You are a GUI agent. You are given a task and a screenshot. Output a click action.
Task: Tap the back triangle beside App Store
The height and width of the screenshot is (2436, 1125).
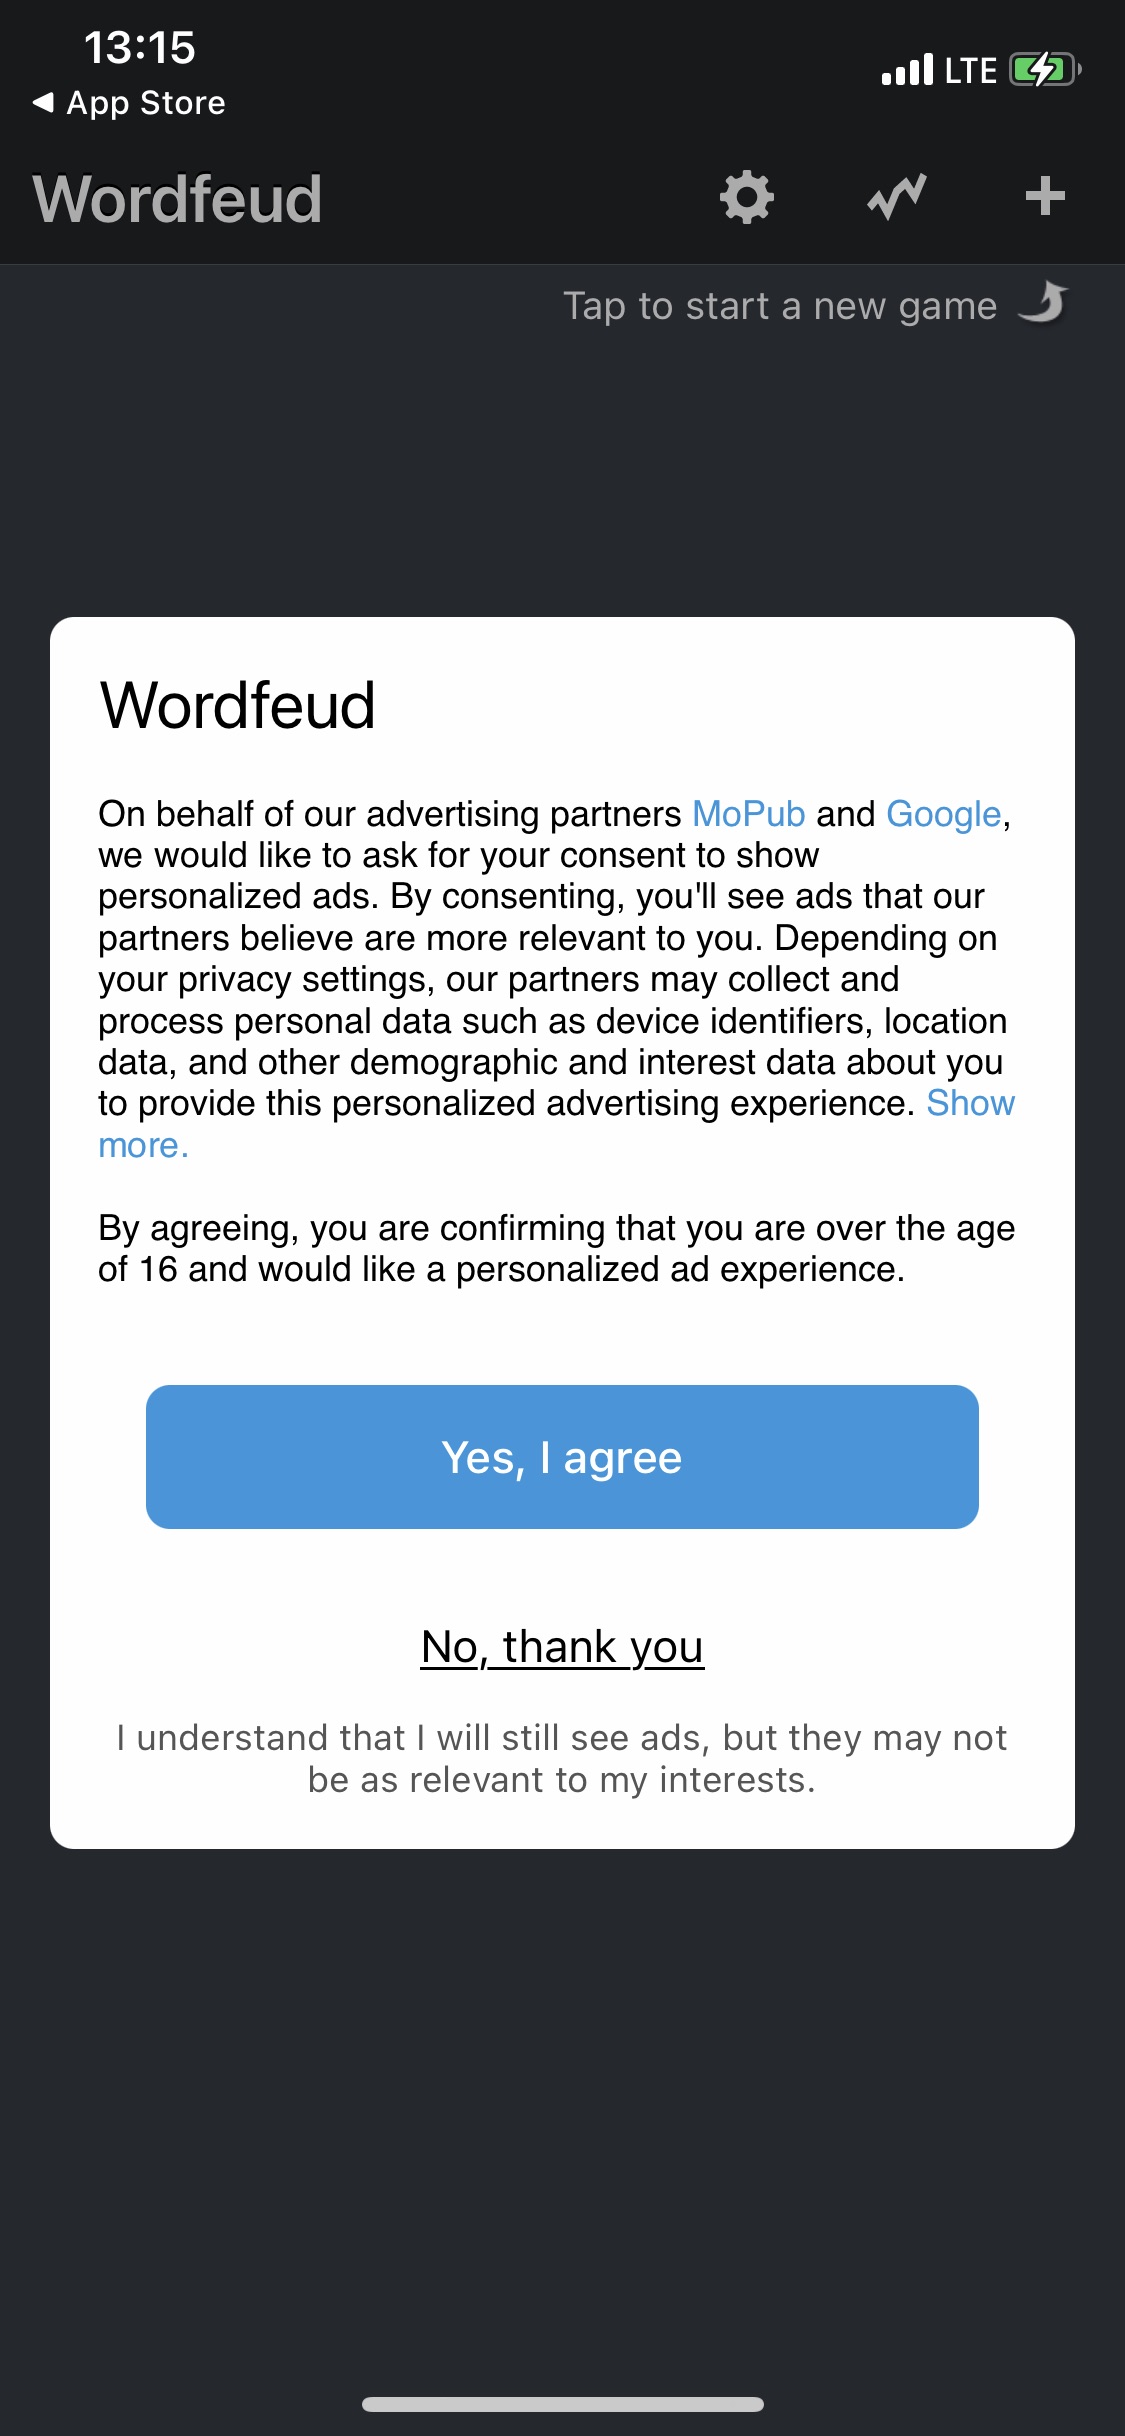tap(43, 102)
